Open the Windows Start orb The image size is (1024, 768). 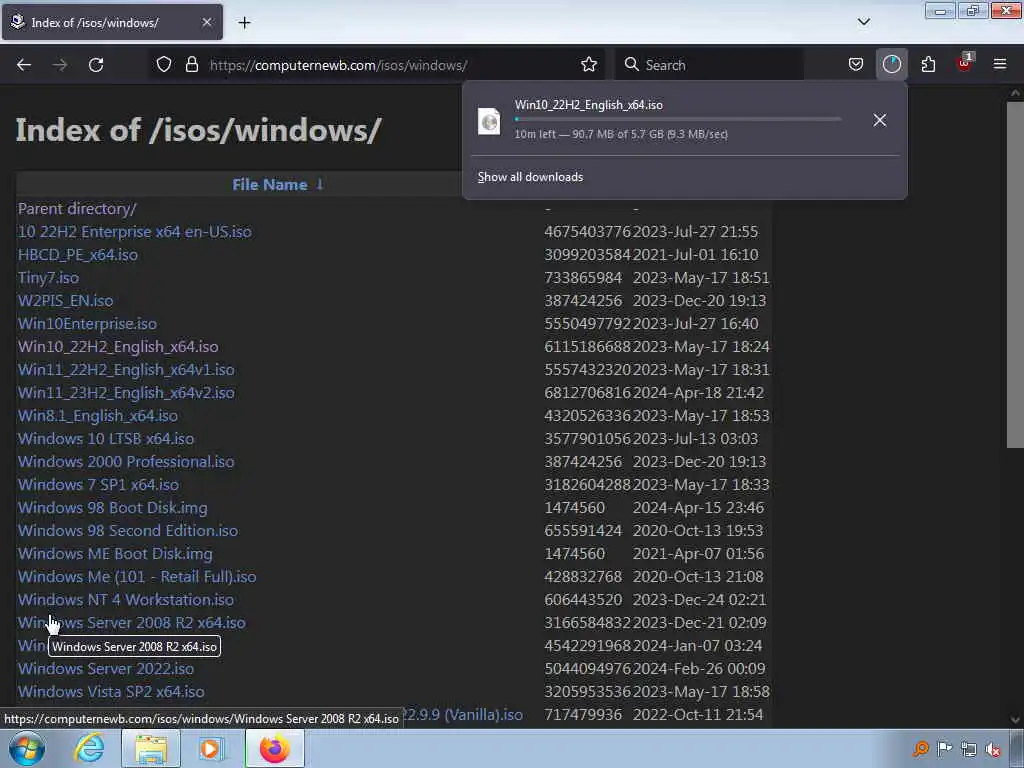[27, 749]
